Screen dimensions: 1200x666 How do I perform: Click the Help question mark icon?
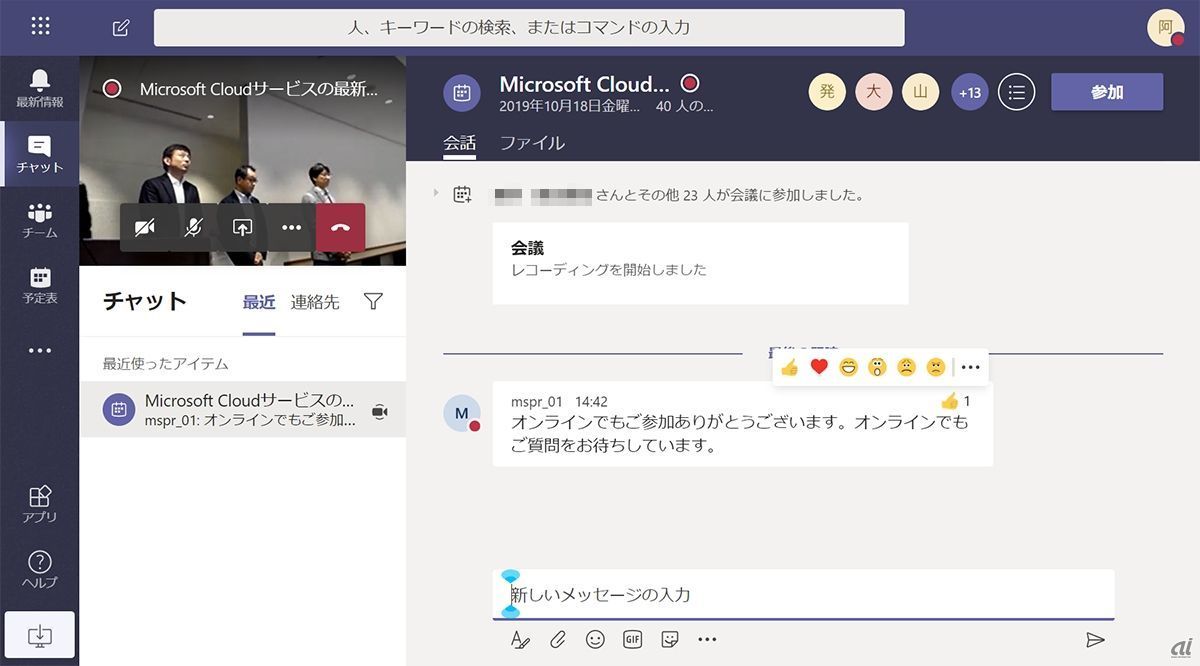pyautogui.click(x=39, y=568)
